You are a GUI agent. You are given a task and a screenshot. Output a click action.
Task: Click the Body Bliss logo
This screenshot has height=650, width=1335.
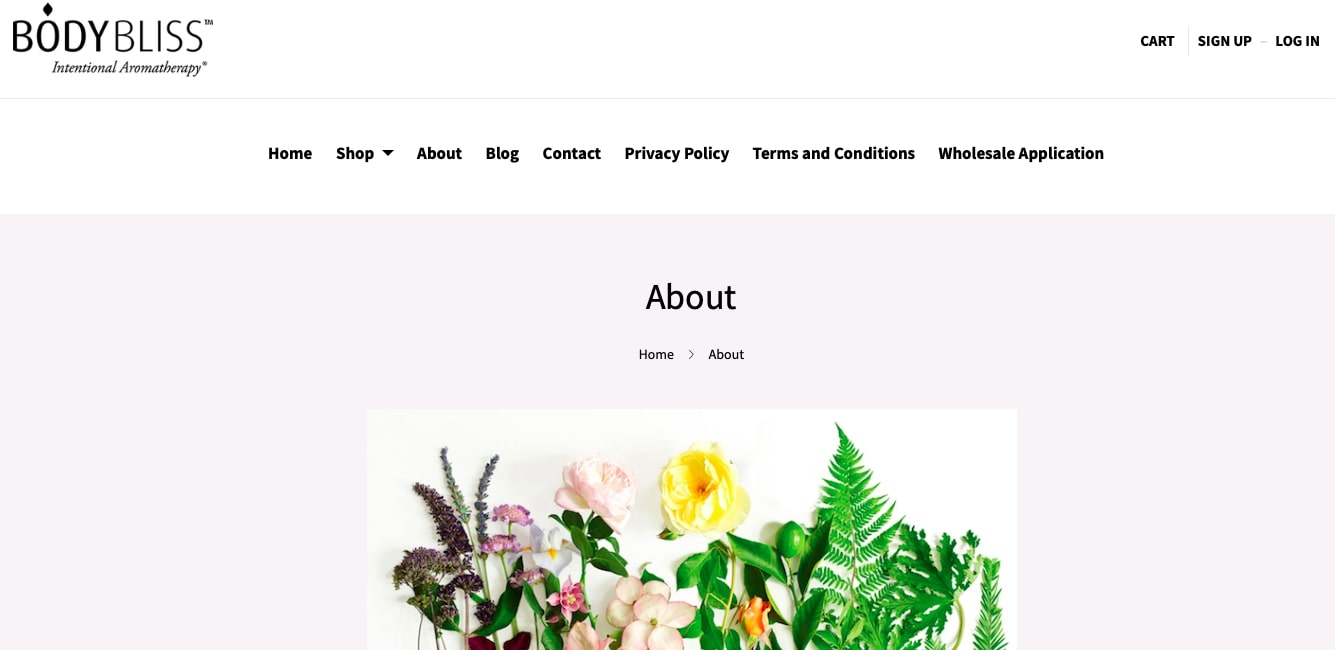(x=112, y=40)
